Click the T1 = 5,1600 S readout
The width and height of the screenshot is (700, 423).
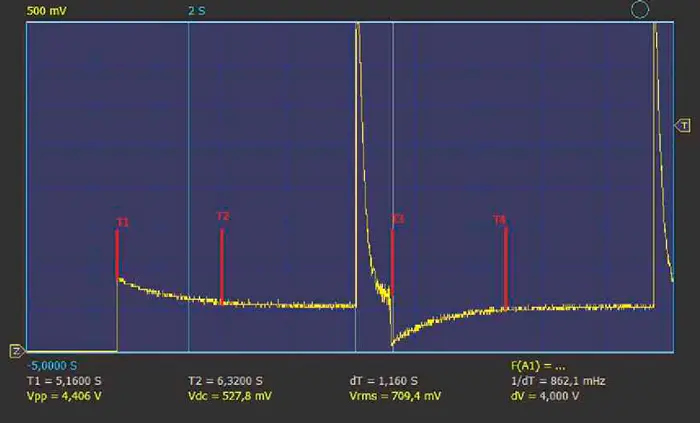point(62,381)
